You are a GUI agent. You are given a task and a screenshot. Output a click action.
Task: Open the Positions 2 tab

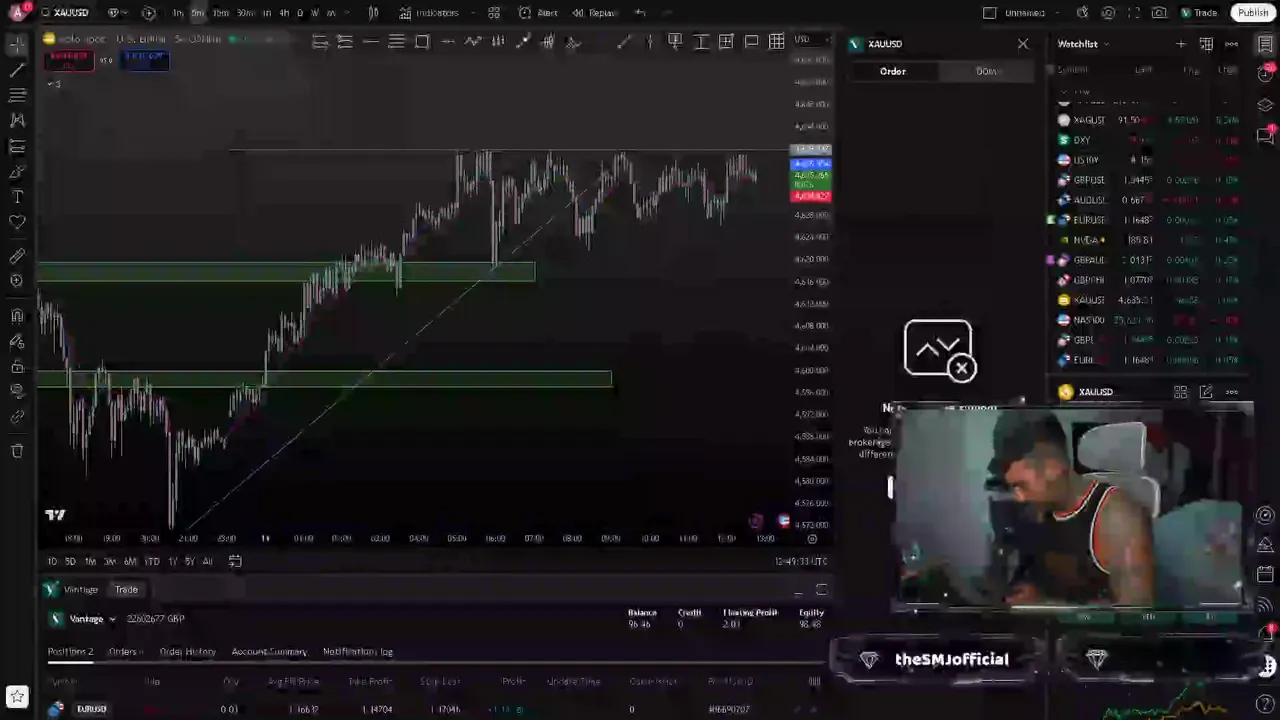pyautogui.click(x=70, y=652)
